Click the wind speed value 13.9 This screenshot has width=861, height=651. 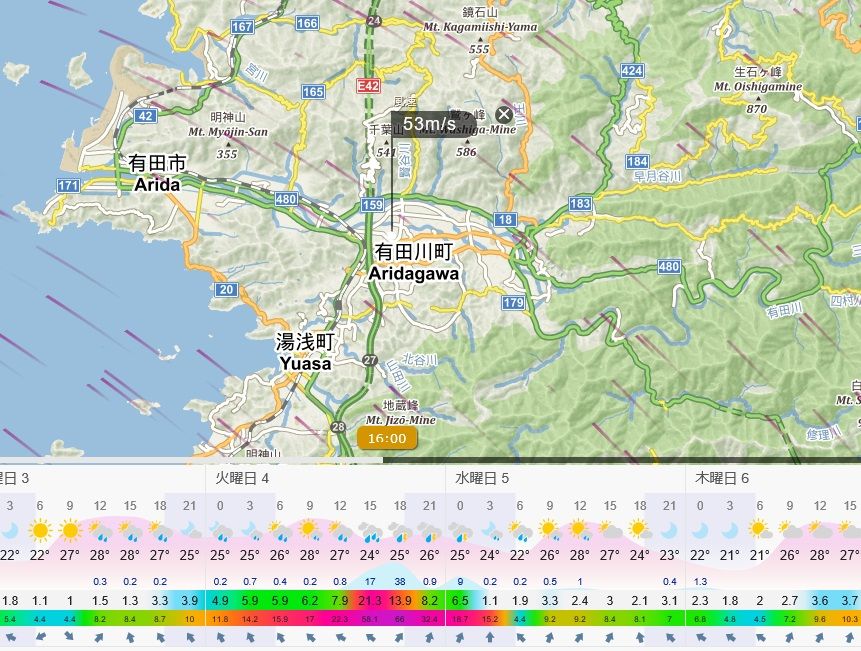pos(400,601)
